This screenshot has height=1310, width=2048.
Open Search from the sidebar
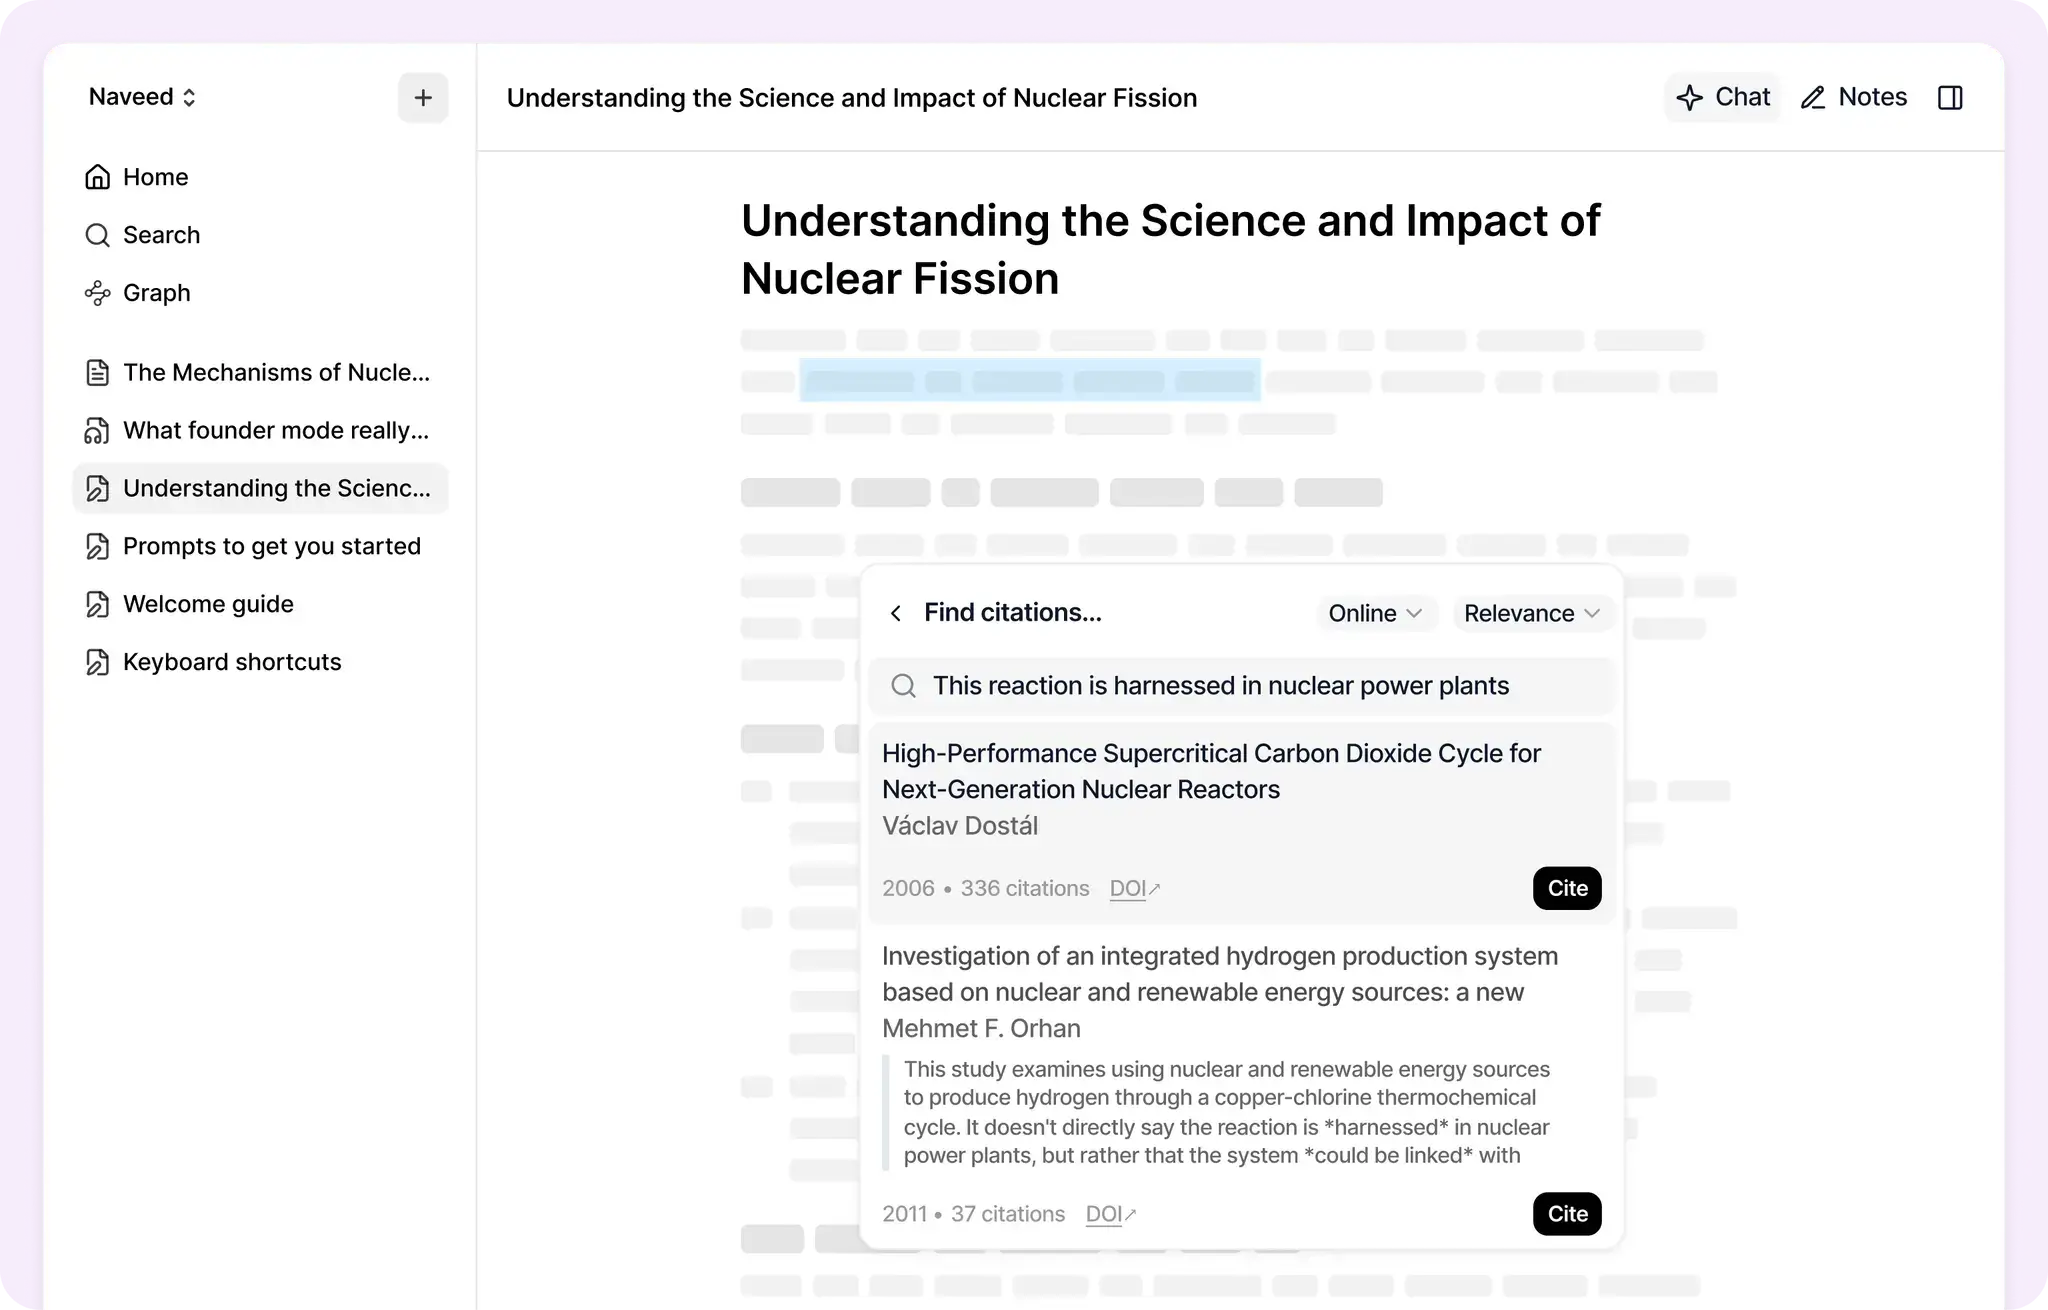click(160, 235)
